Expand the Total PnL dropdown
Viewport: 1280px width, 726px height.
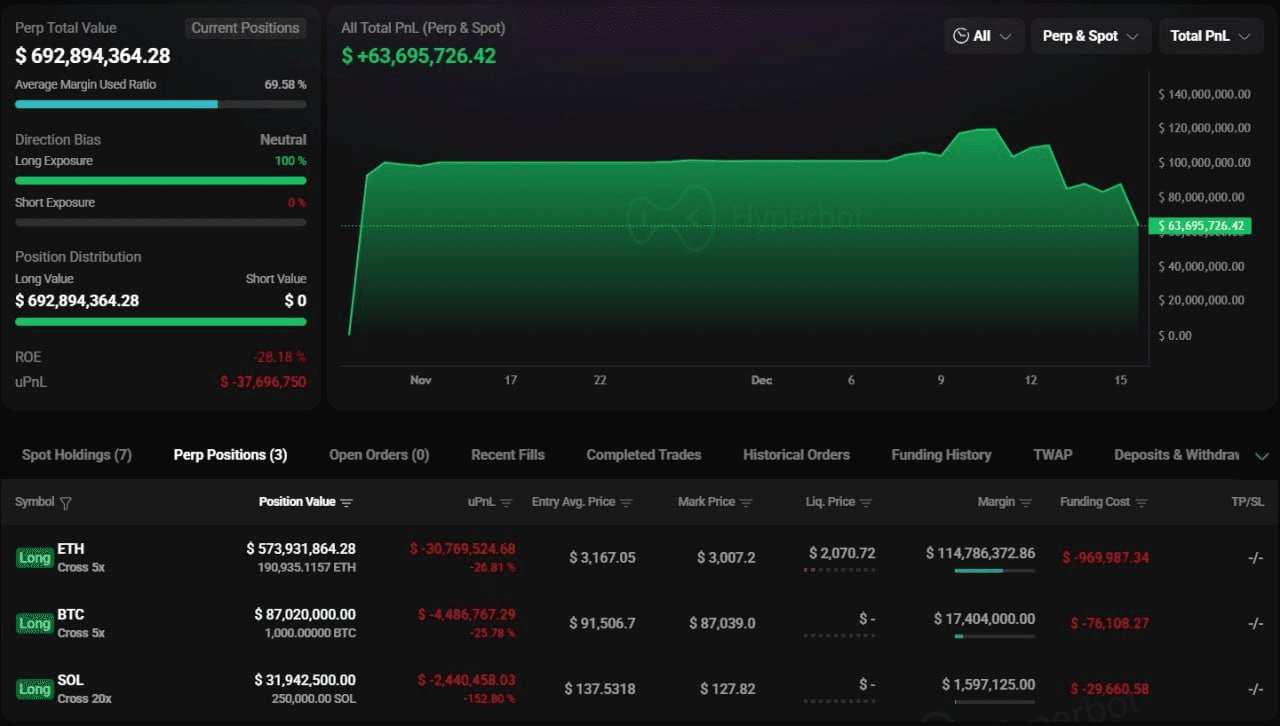[1210, 36]
